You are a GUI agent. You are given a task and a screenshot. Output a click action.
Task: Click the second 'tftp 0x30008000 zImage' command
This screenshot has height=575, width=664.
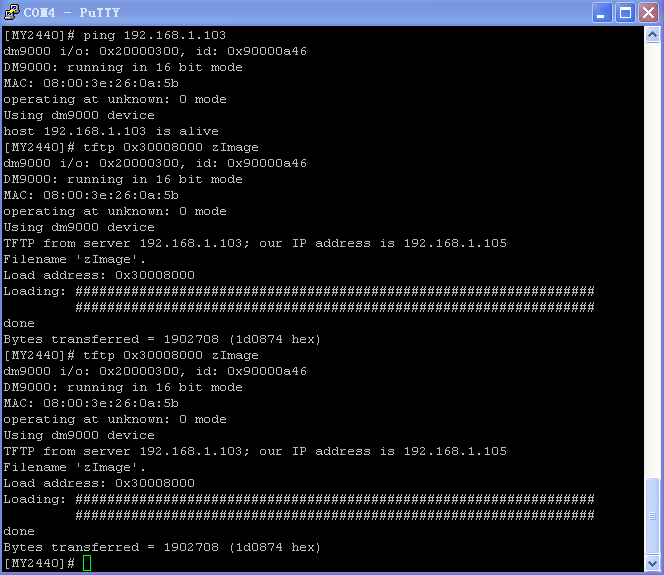171,355
